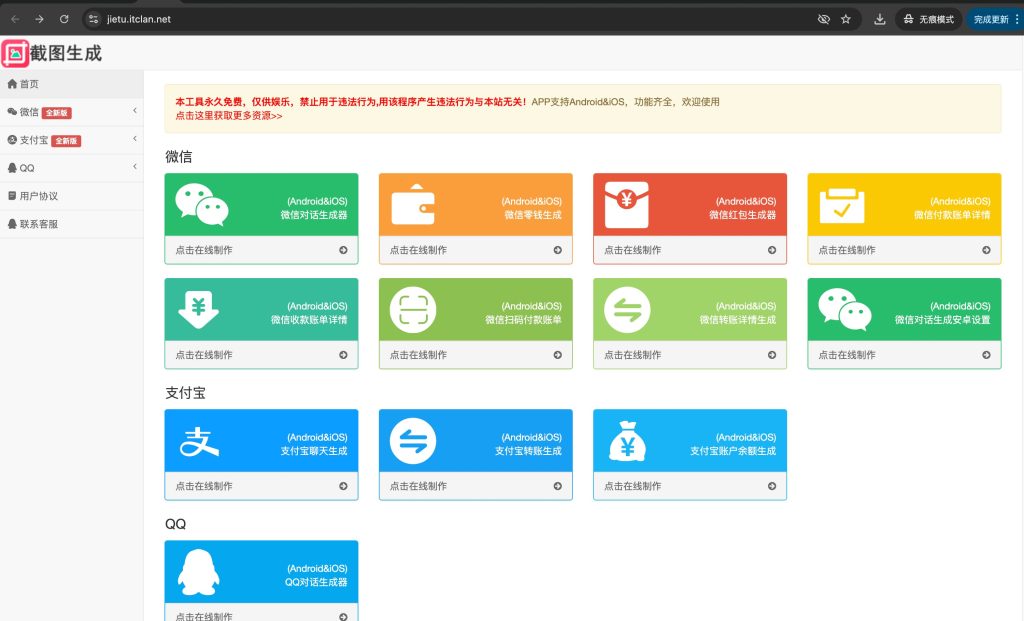The image size is (1024, 621).
Task: Click the site info icon in address bar
Action: pyautogui.click(x=93, y=19)
